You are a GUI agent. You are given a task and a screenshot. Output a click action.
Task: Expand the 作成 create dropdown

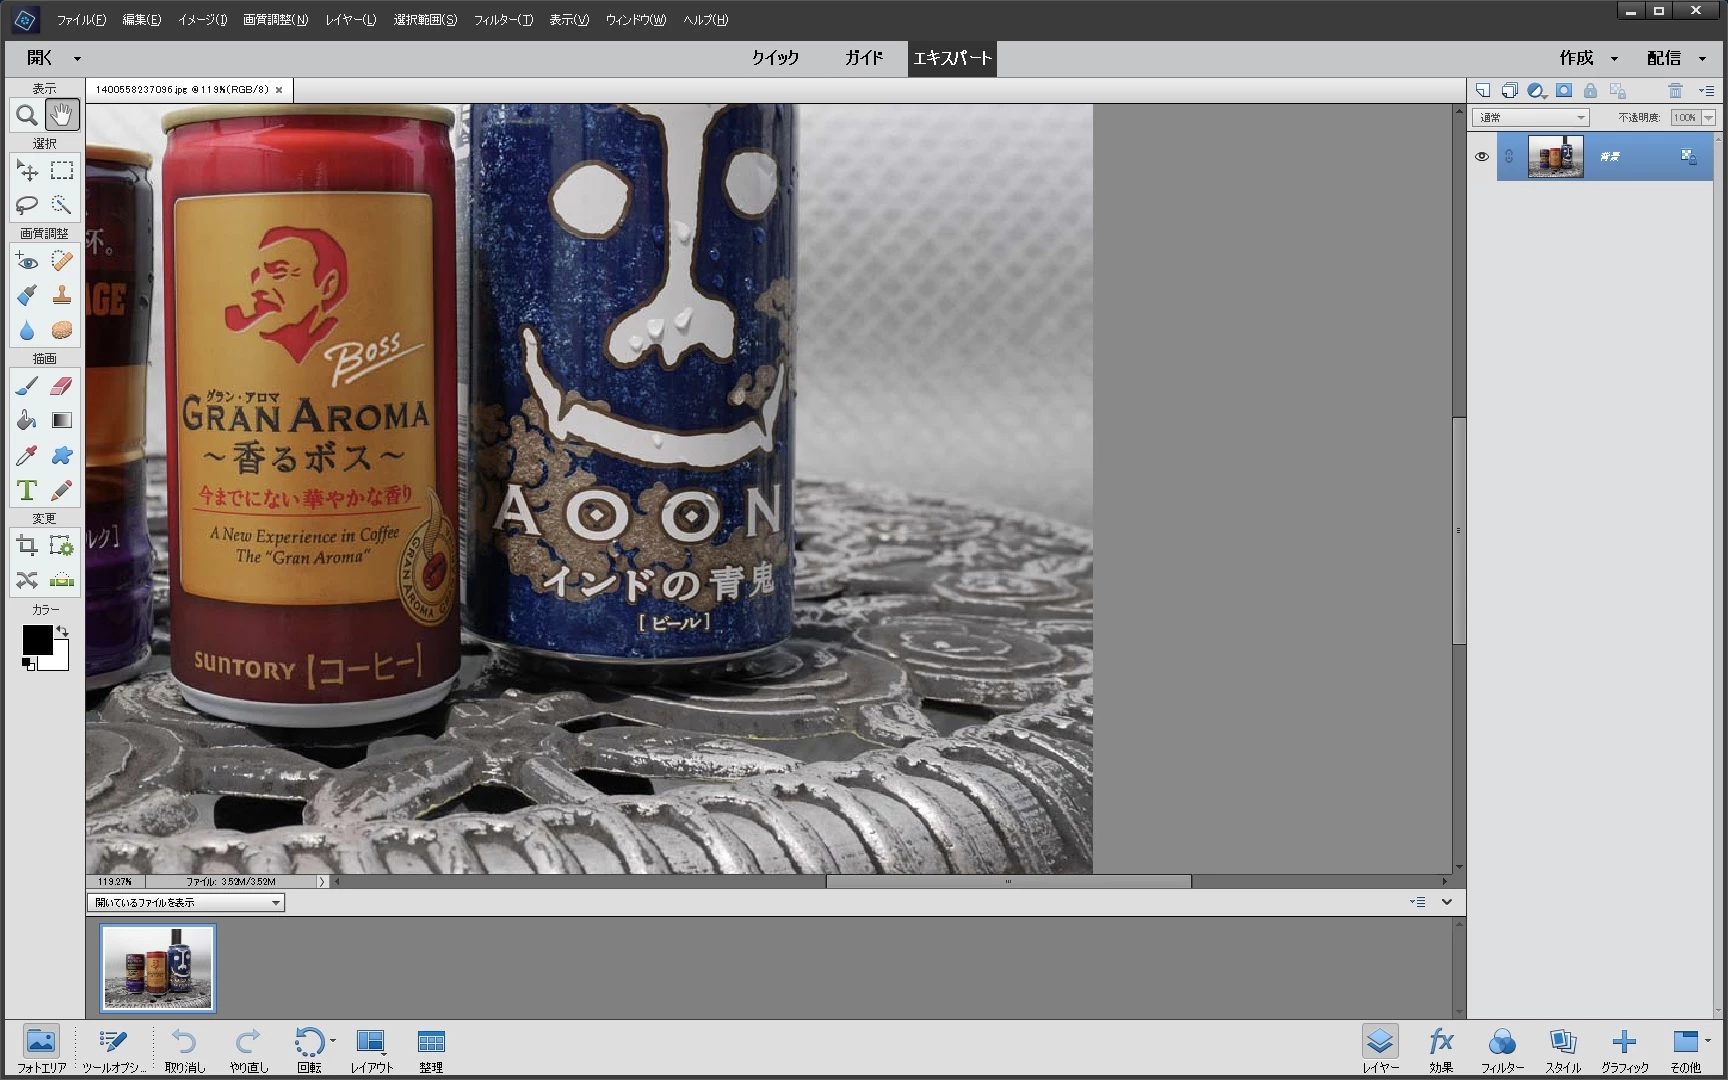click(x=1614, y=59)
